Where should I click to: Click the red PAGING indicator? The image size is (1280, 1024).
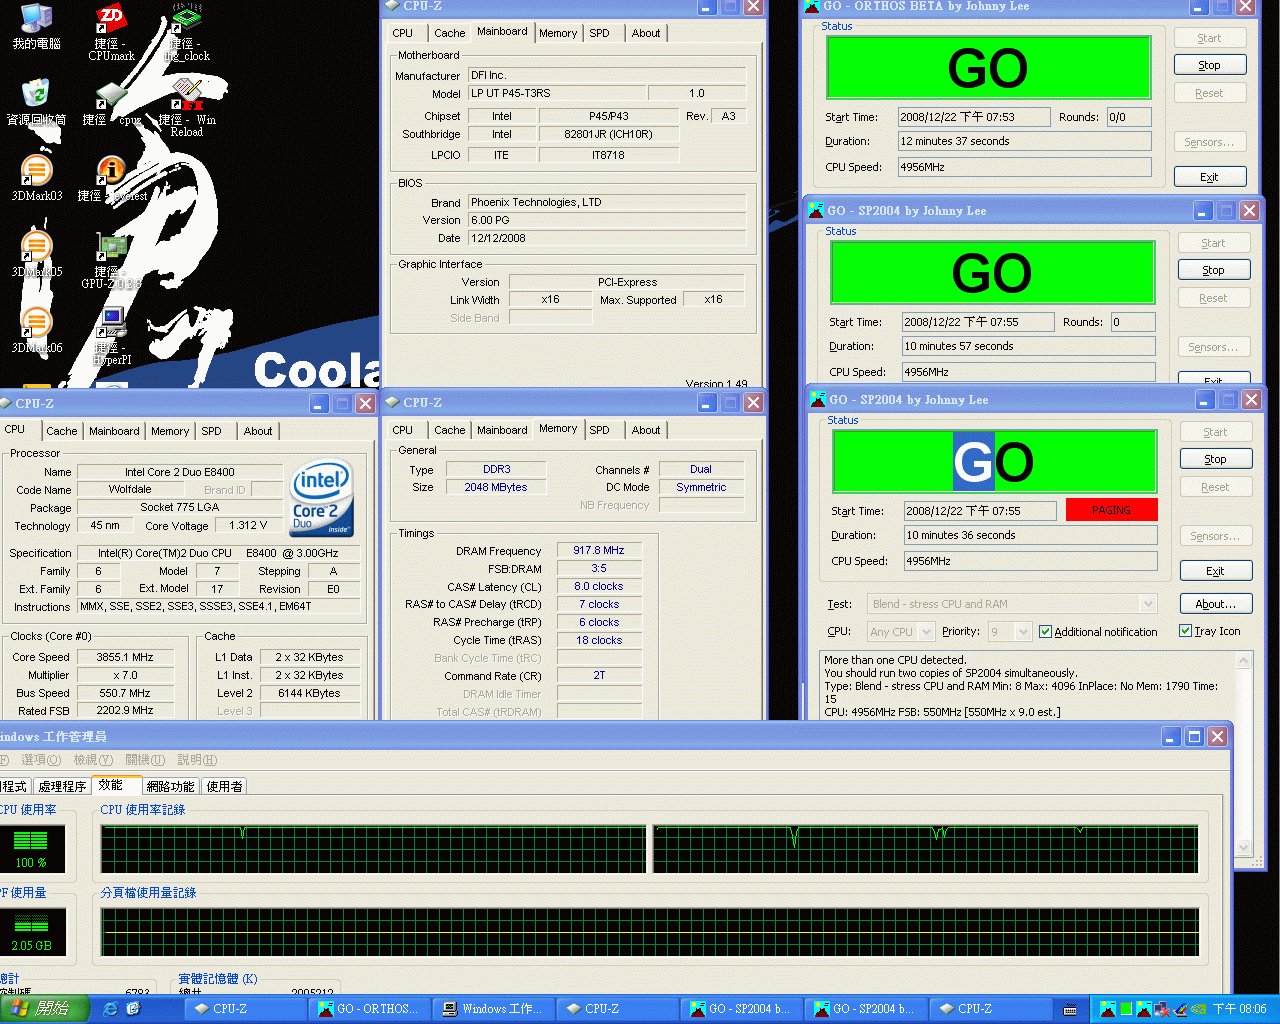coord(1111,510)
